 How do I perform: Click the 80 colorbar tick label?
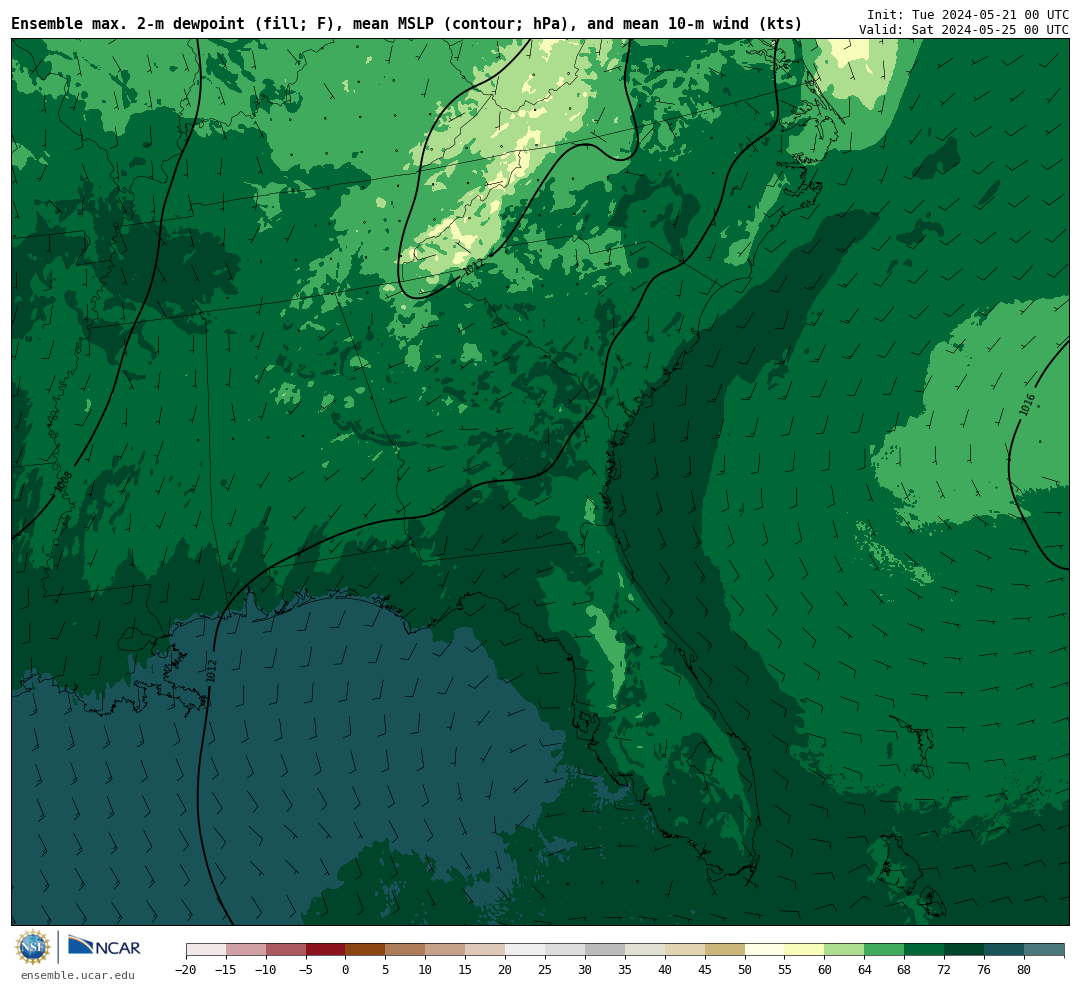coord(1025,969)
